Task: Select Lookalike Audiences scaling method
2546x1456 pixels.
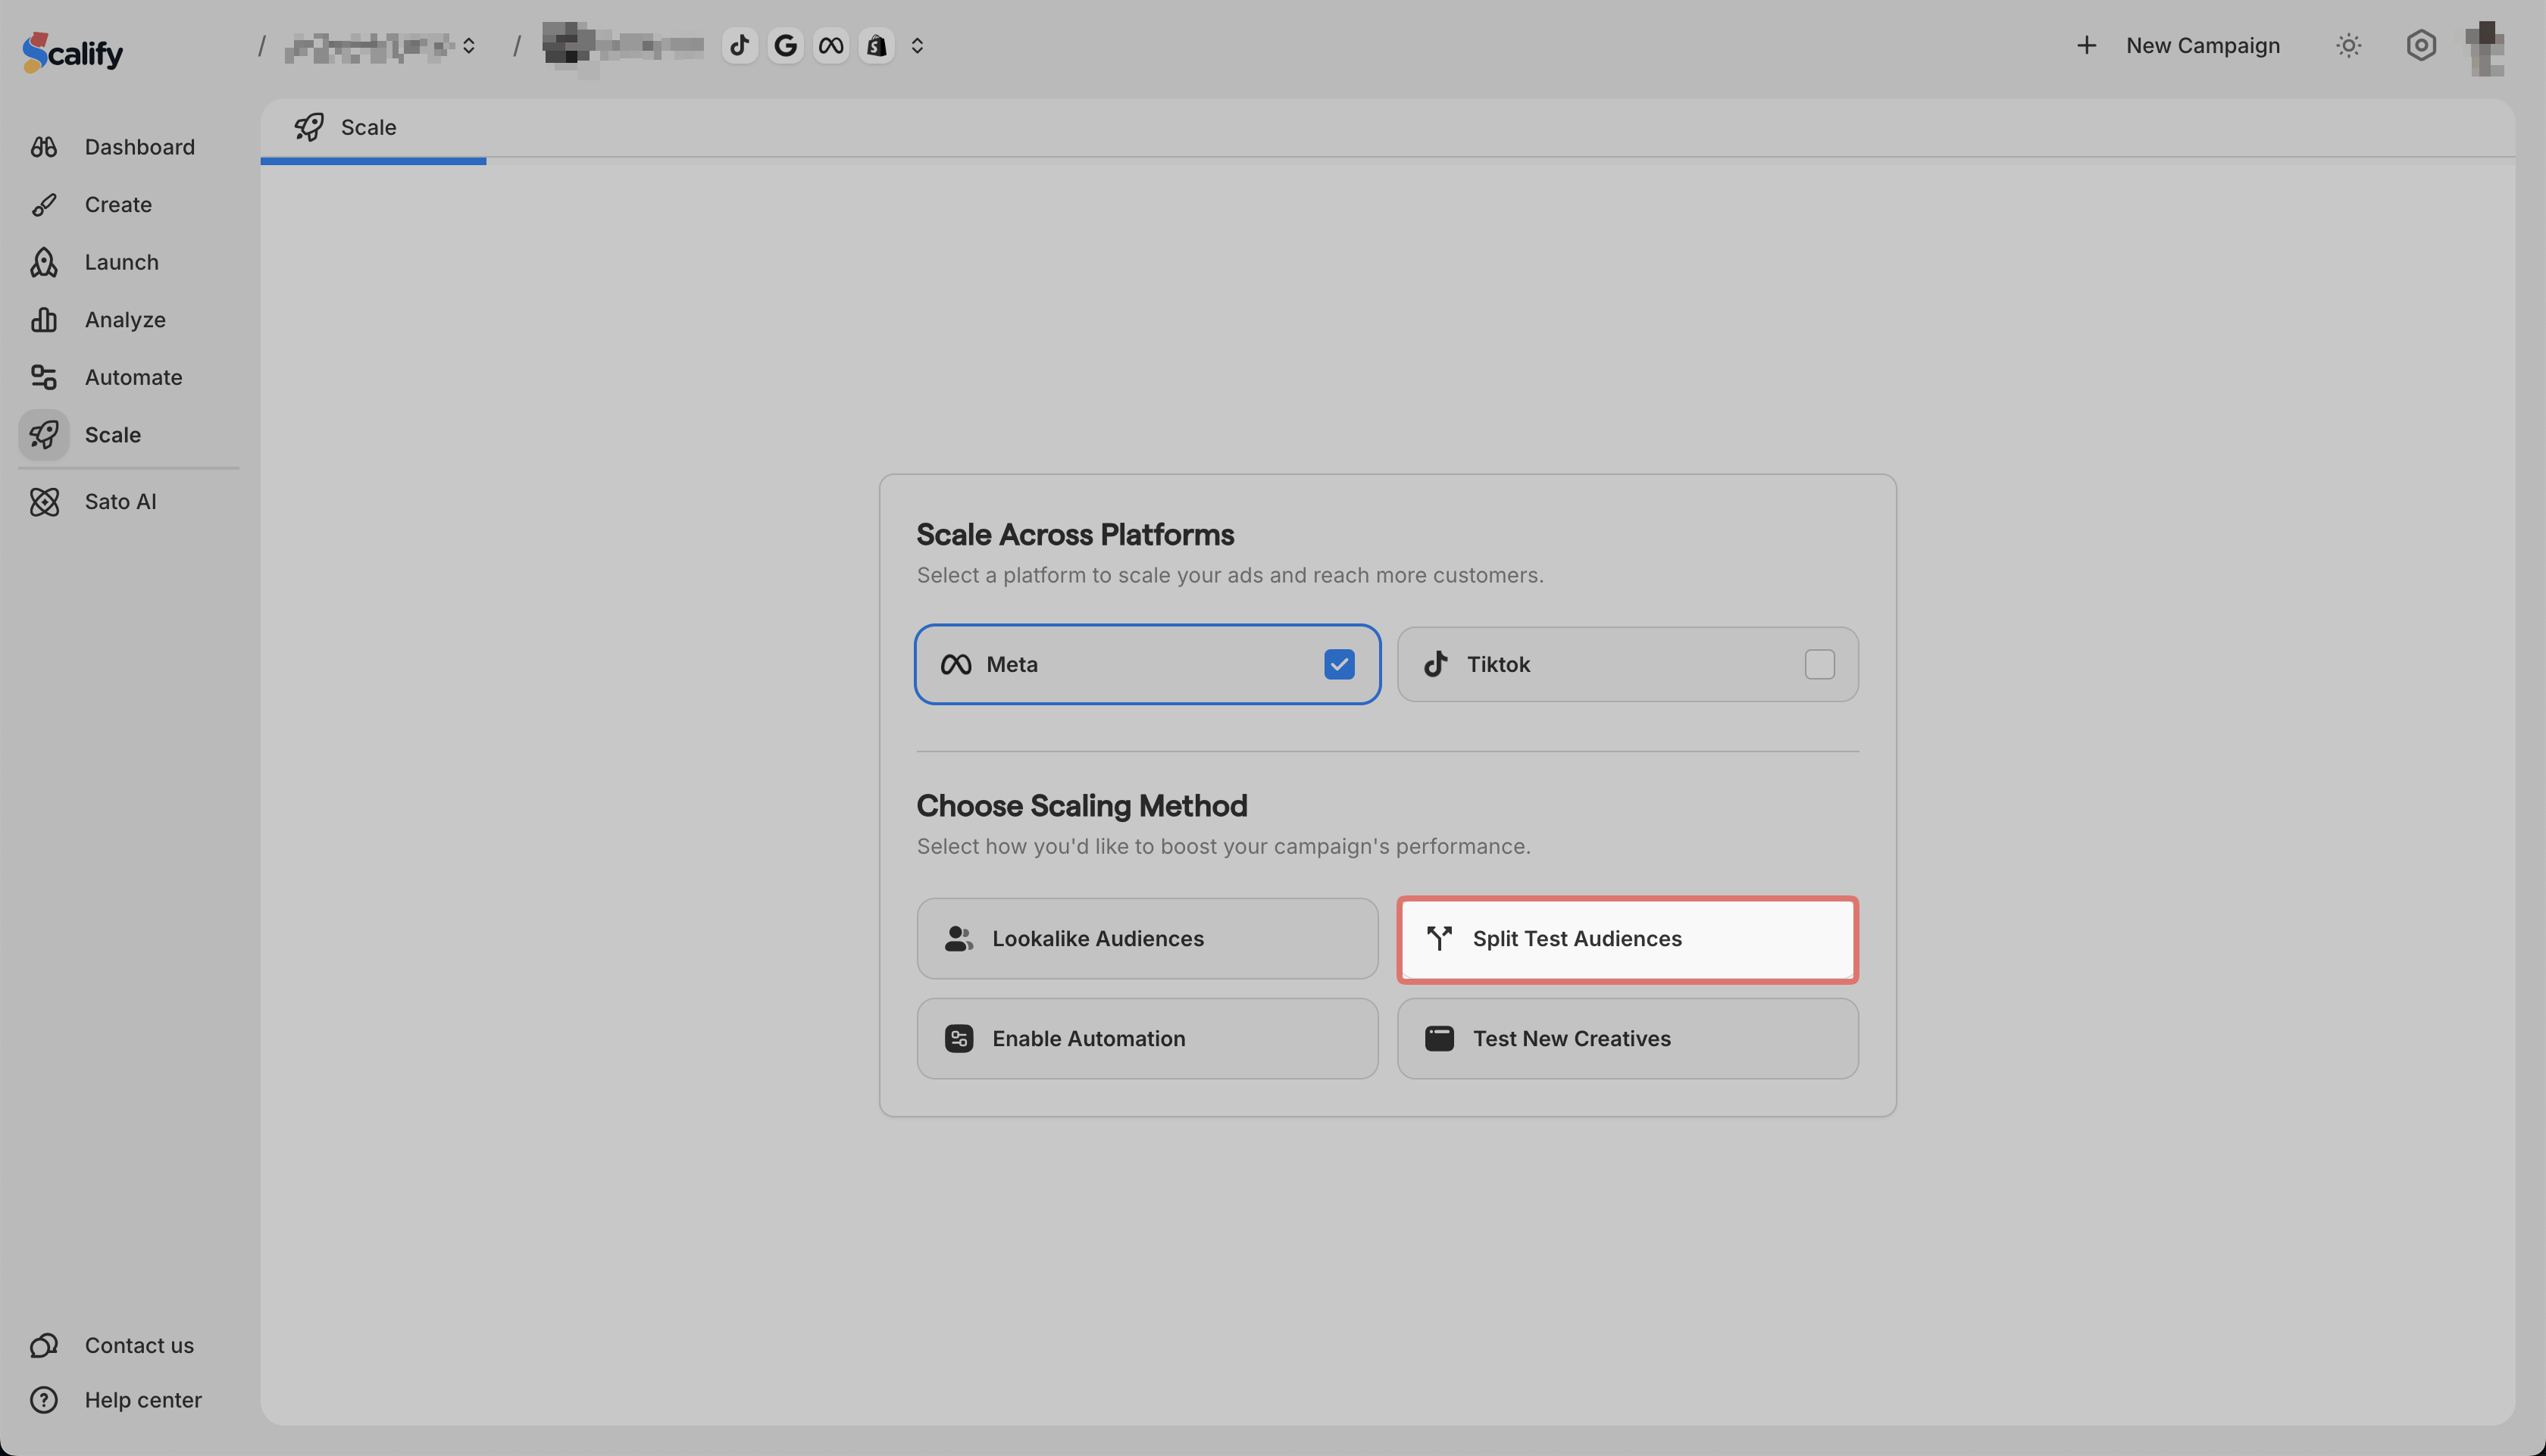Action: [x=1147, y=939]
